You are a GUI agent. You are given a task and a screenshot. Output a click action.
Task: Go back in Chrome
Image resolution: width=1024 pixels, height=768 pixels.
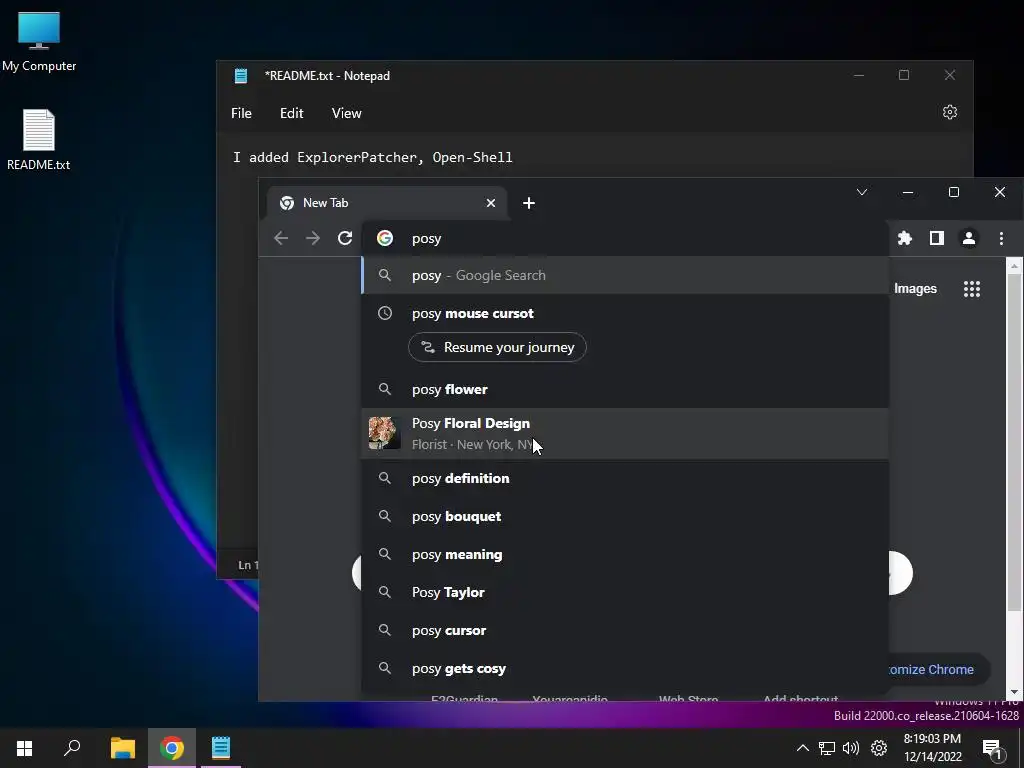coord(281,238)
